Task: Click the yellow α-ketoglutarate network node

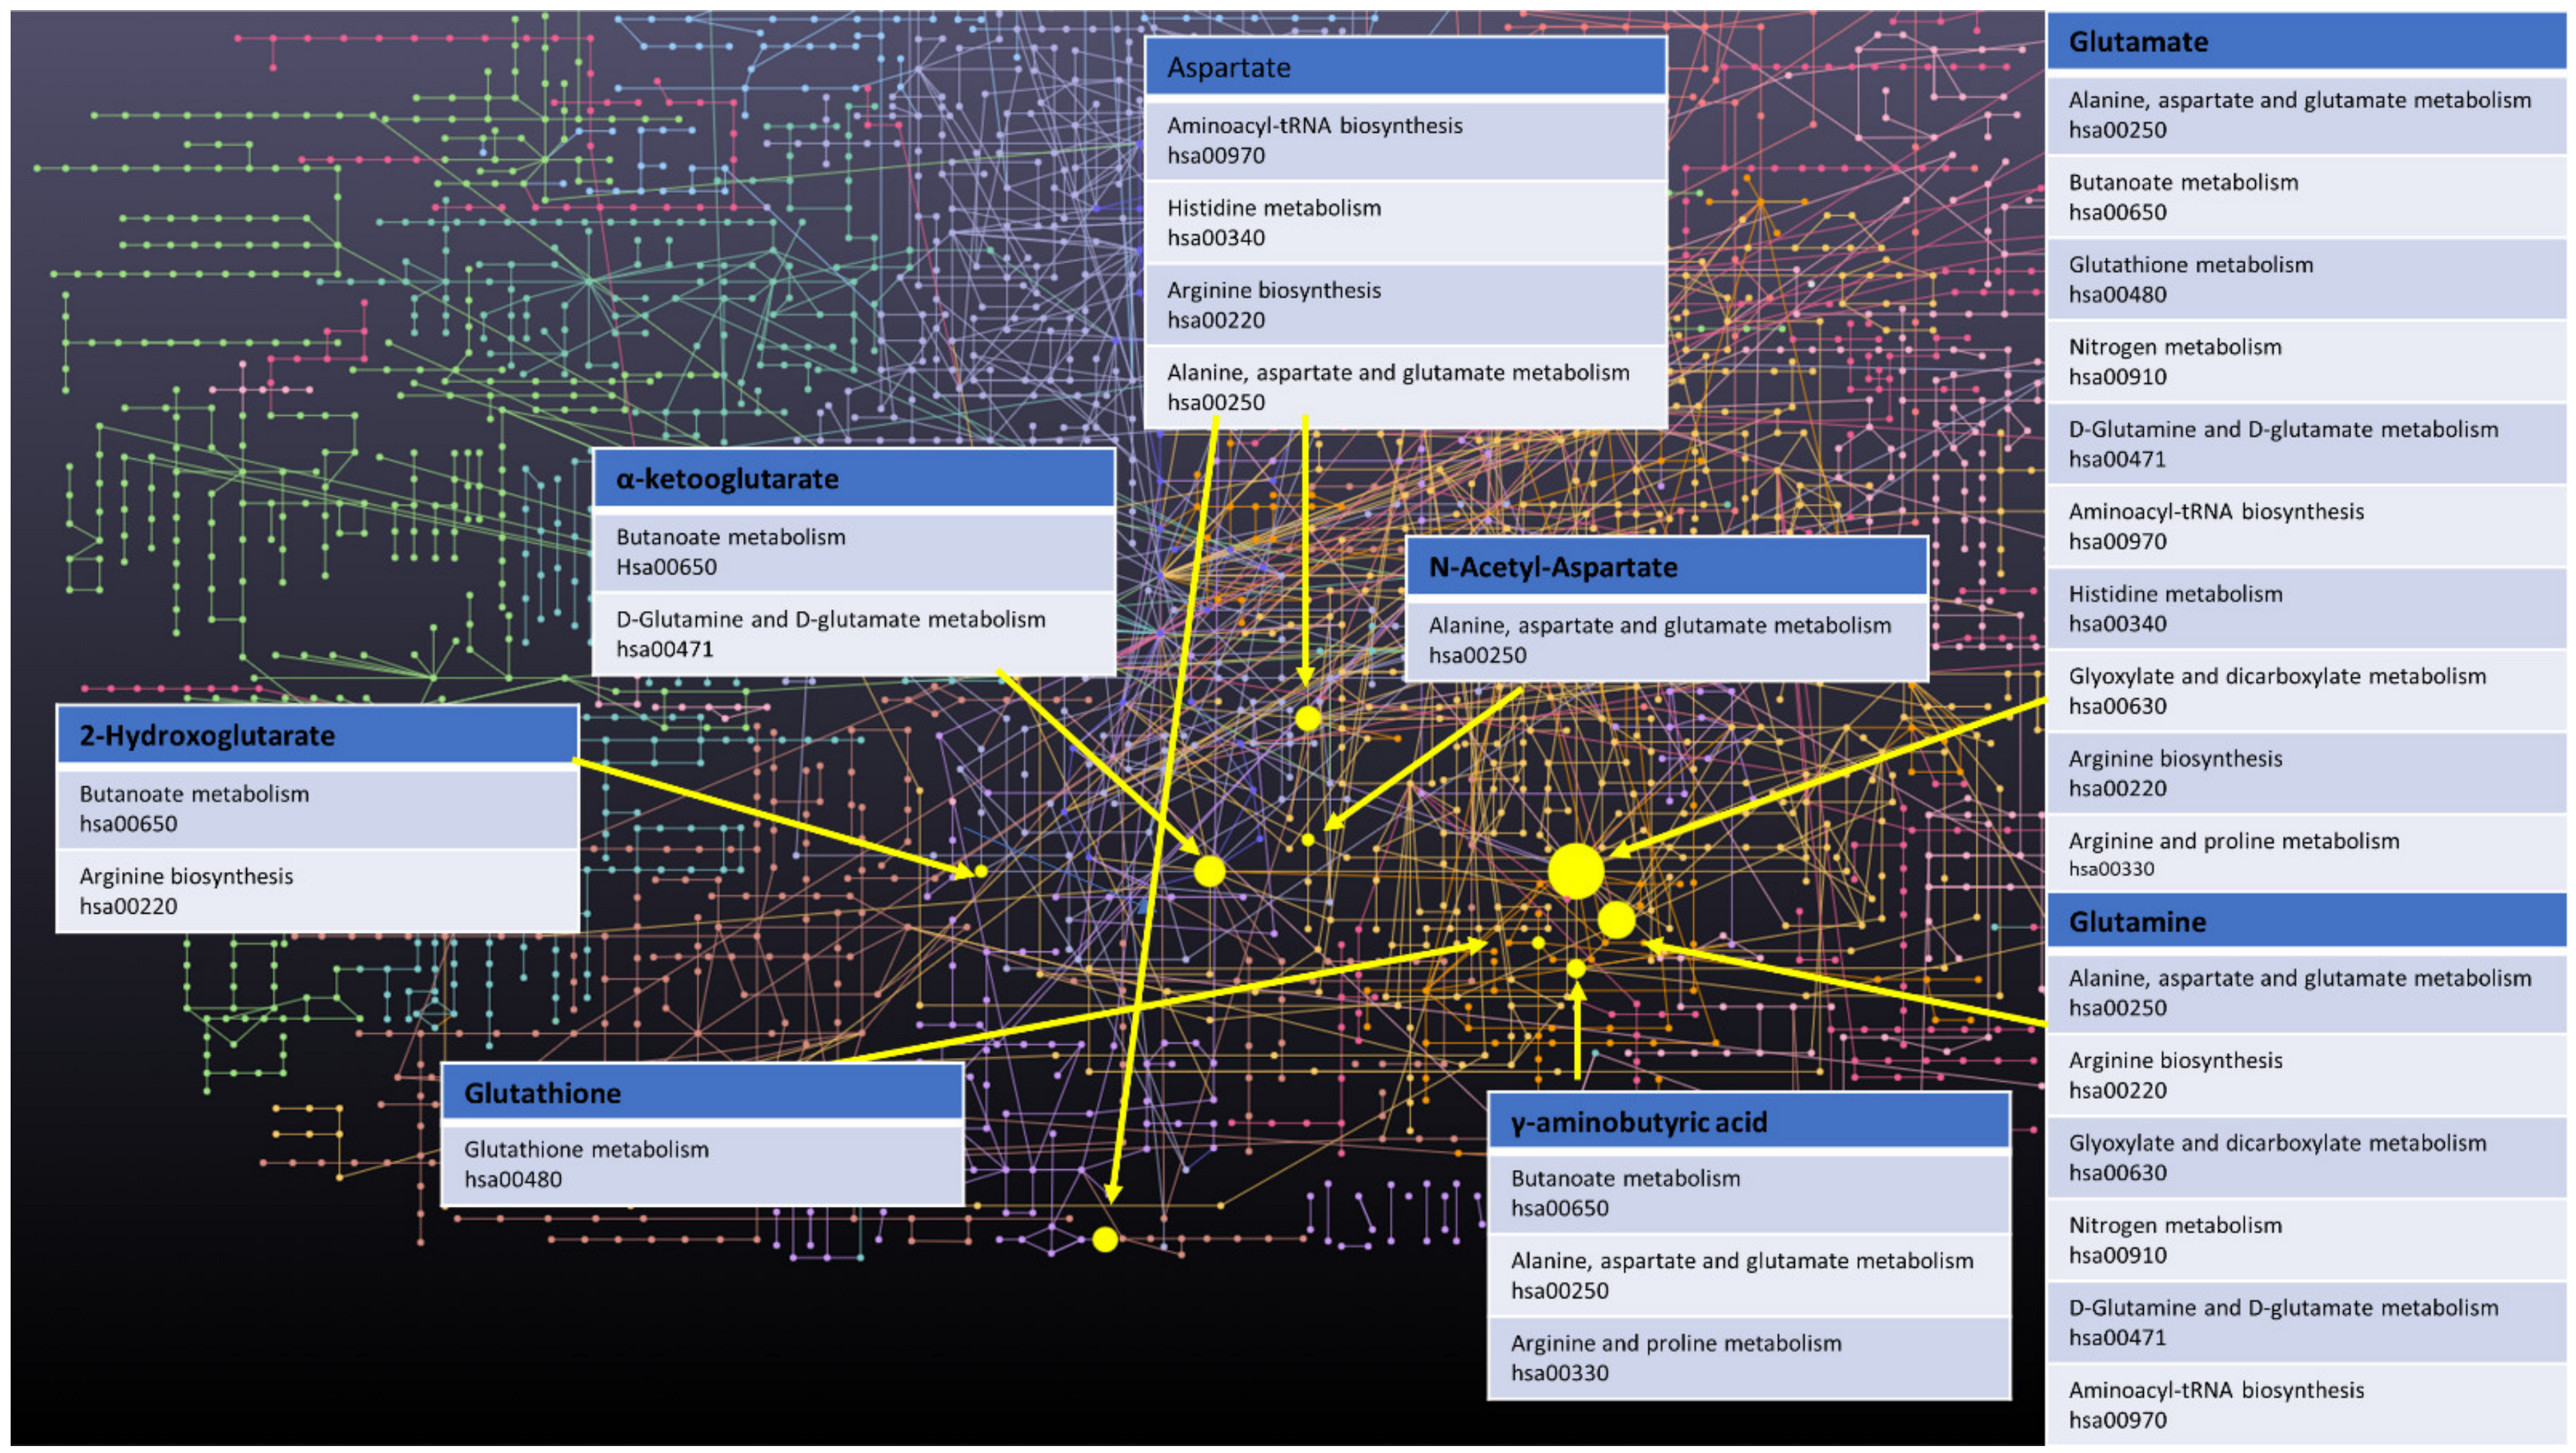Action: [x=1209, y=871]
